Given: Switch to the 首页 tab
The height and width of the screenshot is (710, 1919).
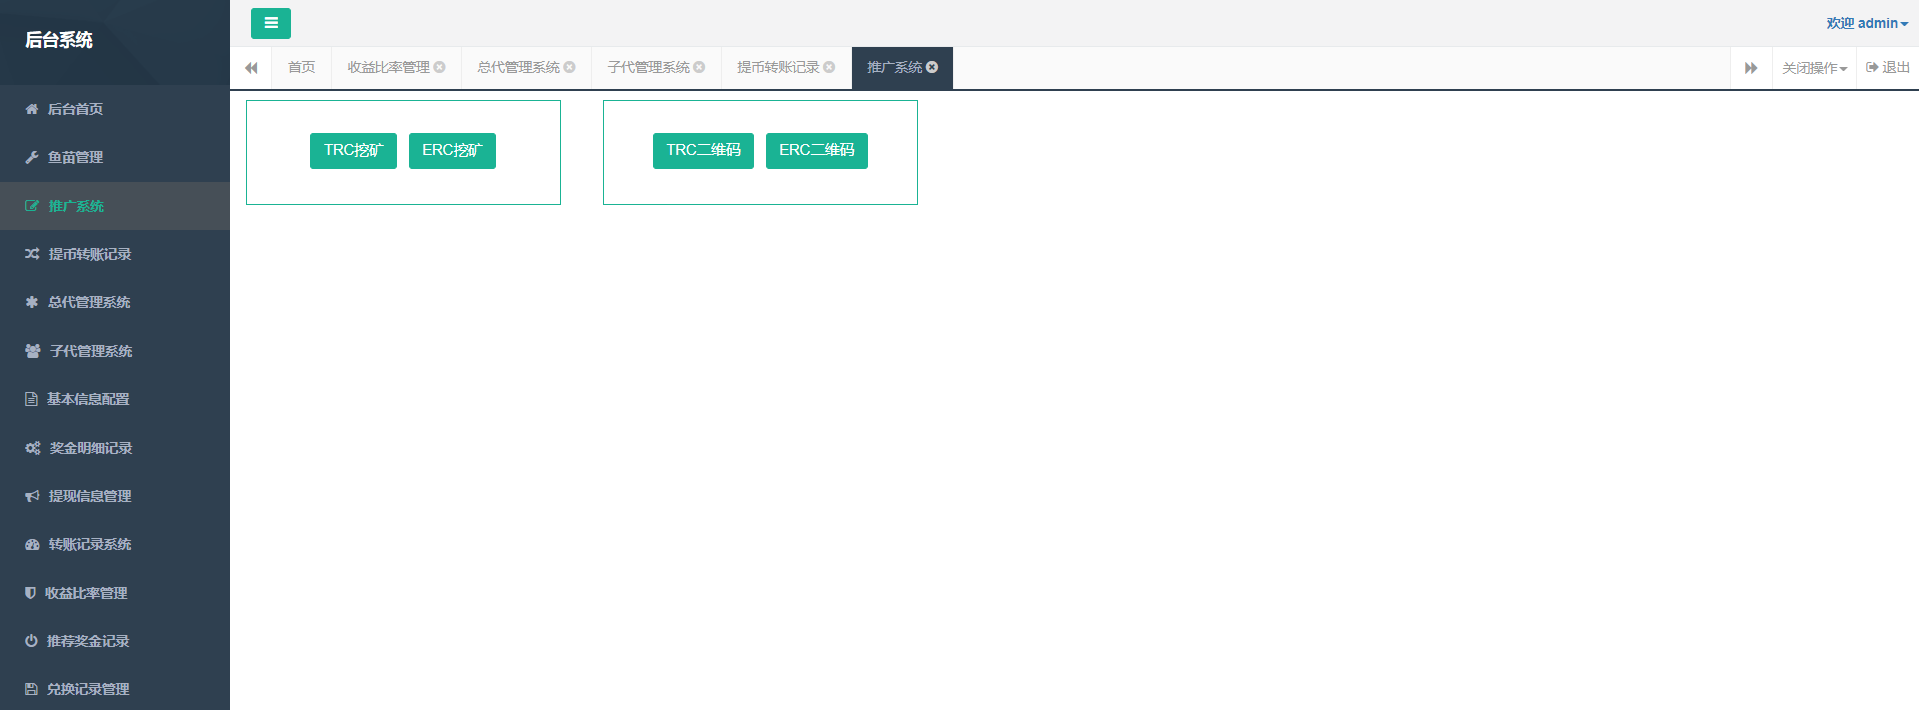Looking at the screenshot, I should [301, 67].
